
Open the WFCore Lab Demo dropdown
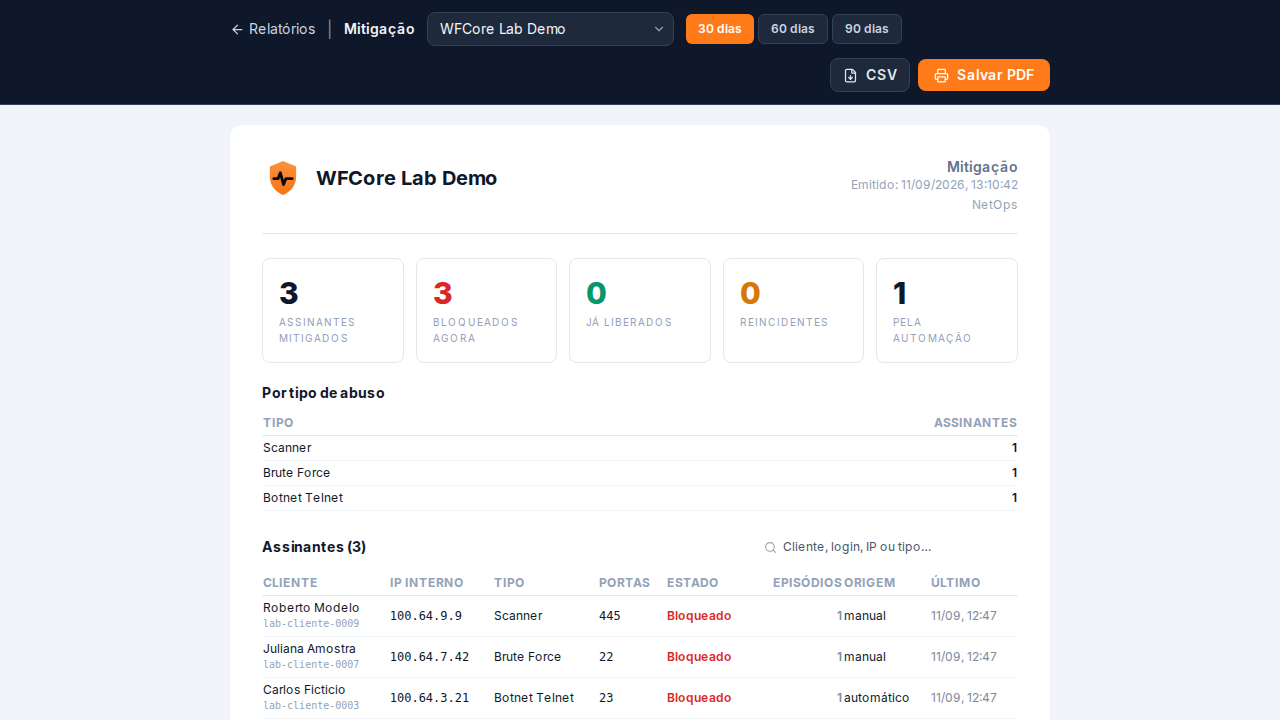click(x=550, y=29)
